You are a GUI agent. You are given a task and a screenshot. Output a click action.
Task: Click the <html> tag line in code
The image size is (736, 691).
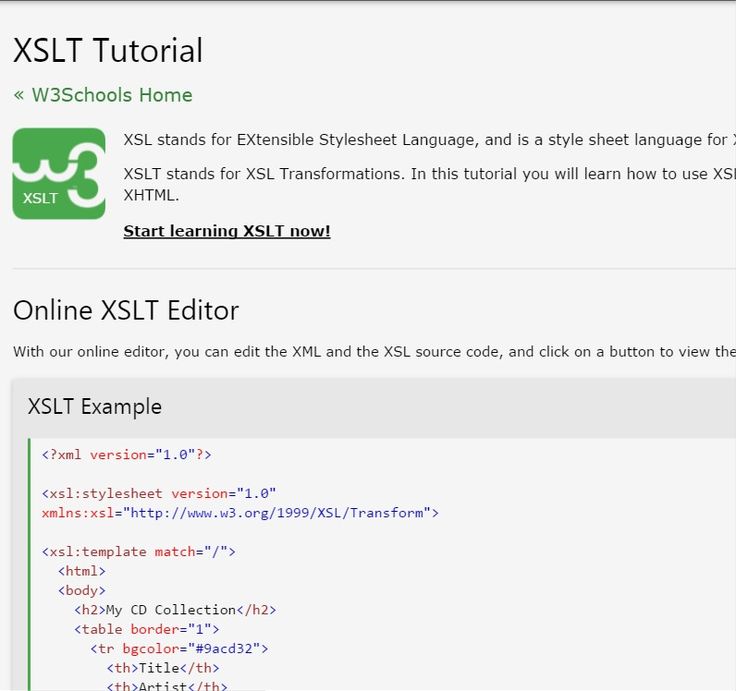82,571
